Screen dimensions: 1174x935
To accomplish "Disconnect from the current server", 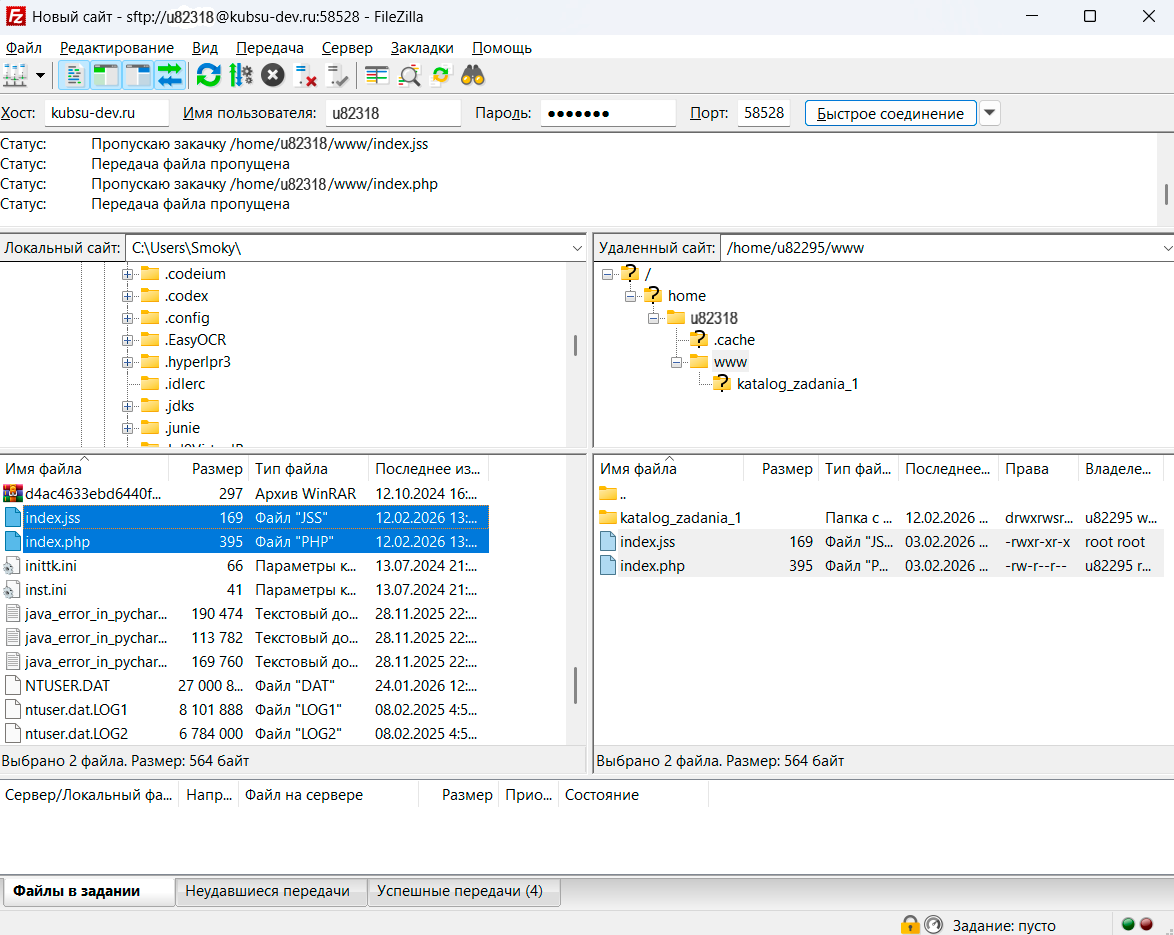I will [305, 76].
